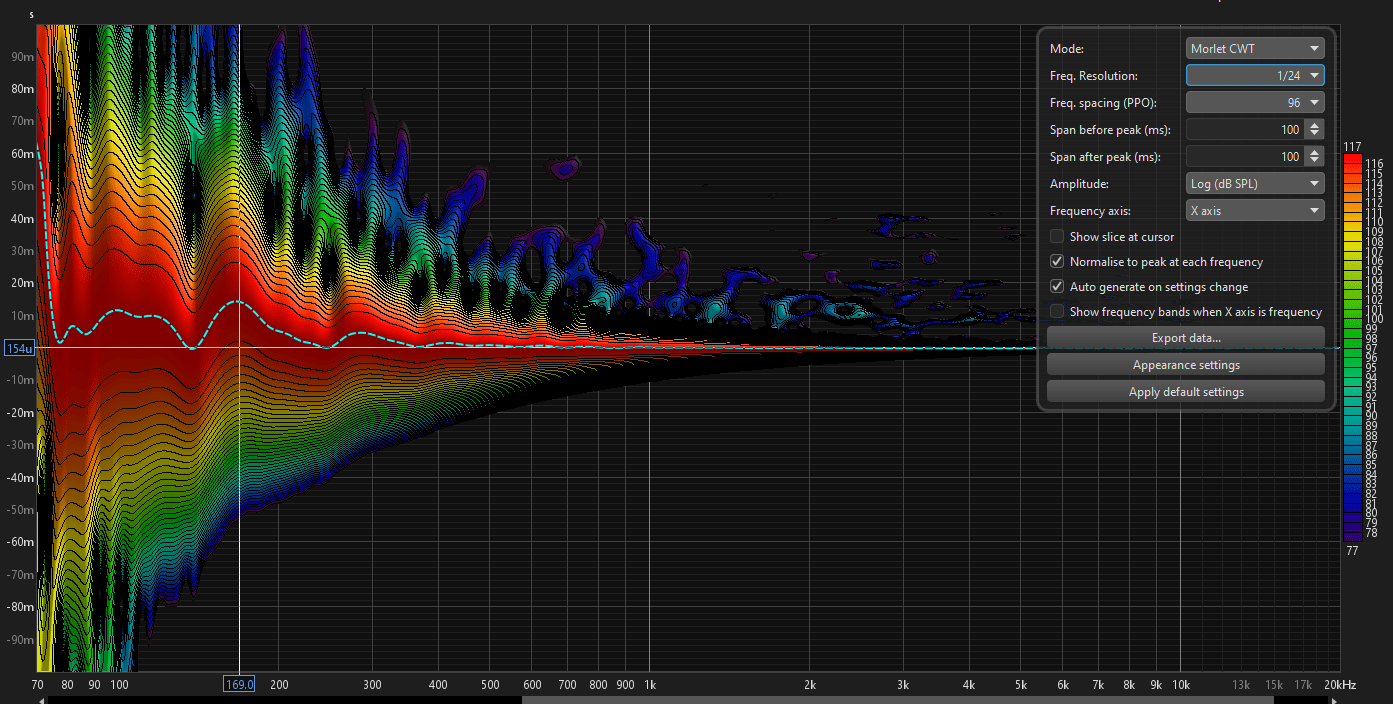Click the Export data... button

(x=1186, y=338)
